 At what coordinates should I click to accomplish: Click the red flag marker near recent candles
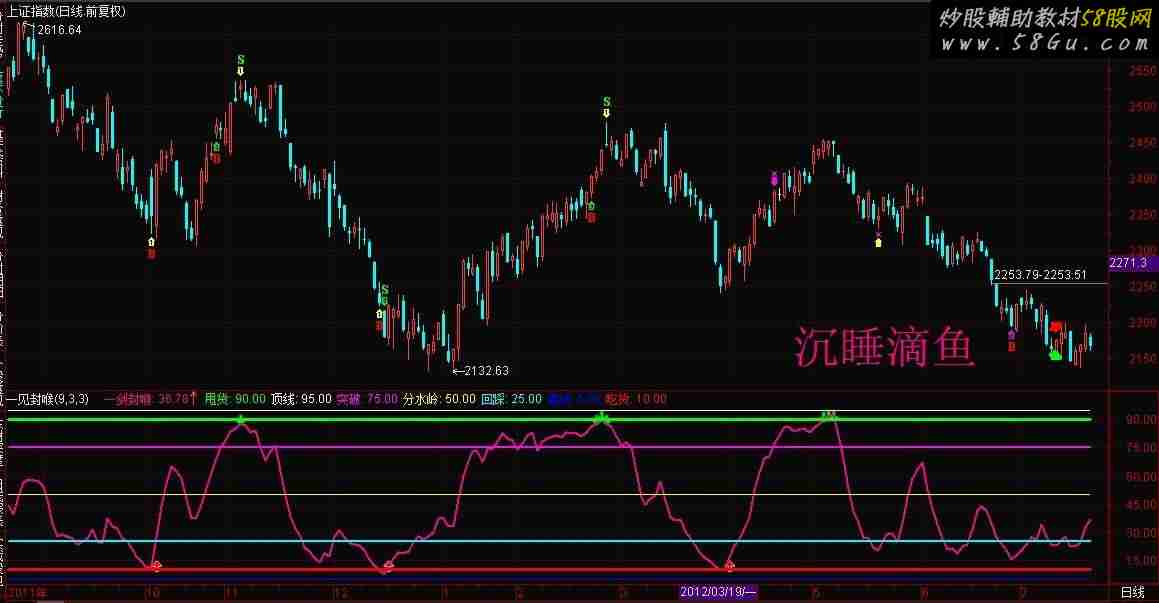[x=1056, y=327]
